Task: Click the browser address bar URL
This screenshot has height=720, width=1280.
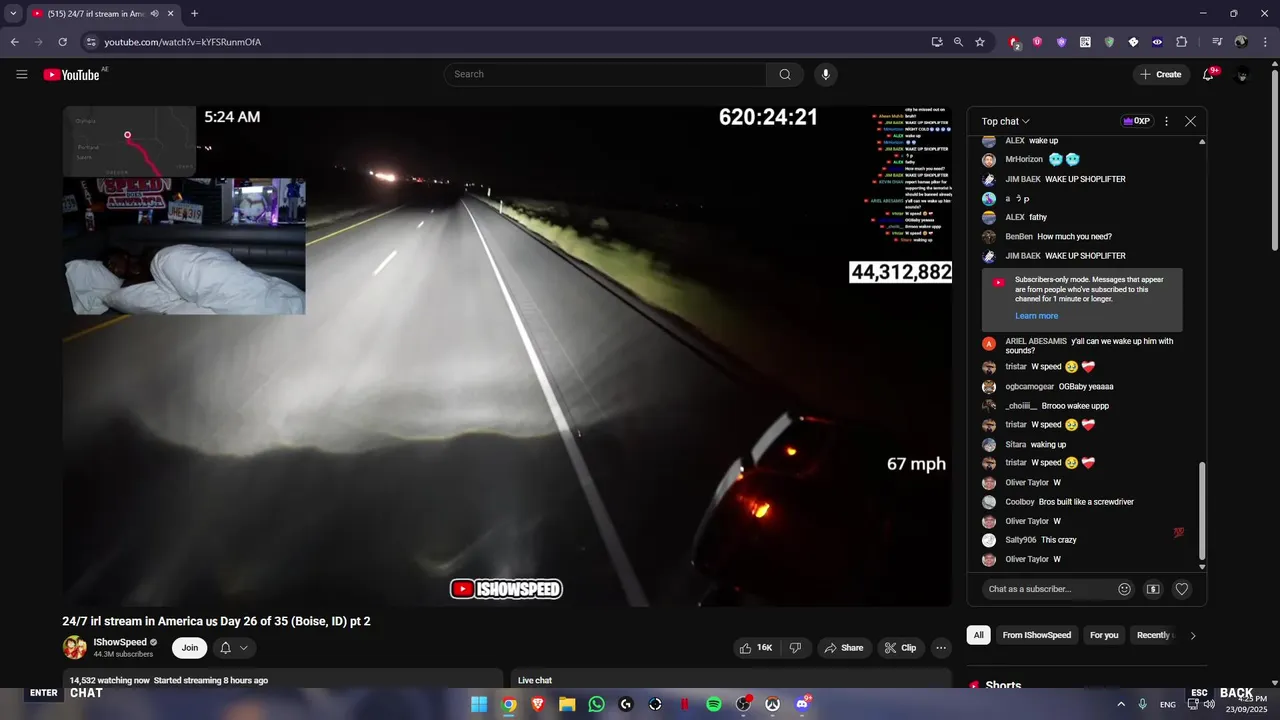Action: (x=183, y=42)
